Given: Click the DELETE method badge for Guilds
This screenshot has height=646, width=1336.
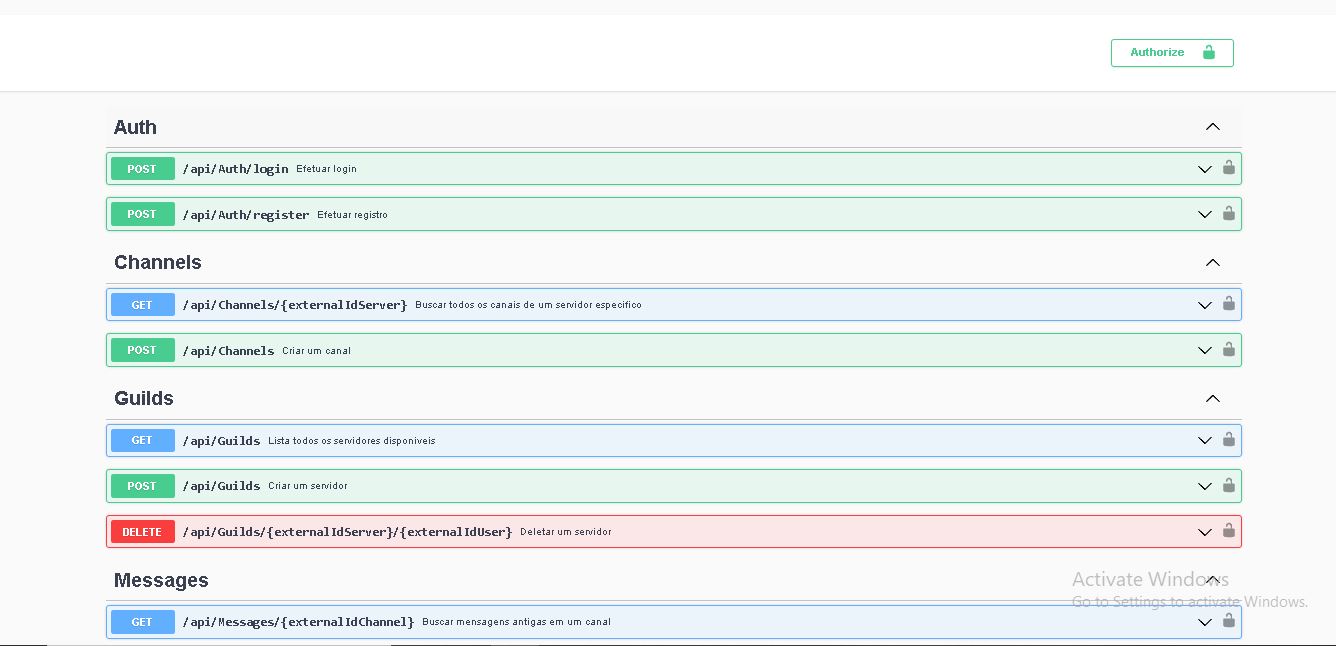Looking at the screenshot, I should click(142, 532).
